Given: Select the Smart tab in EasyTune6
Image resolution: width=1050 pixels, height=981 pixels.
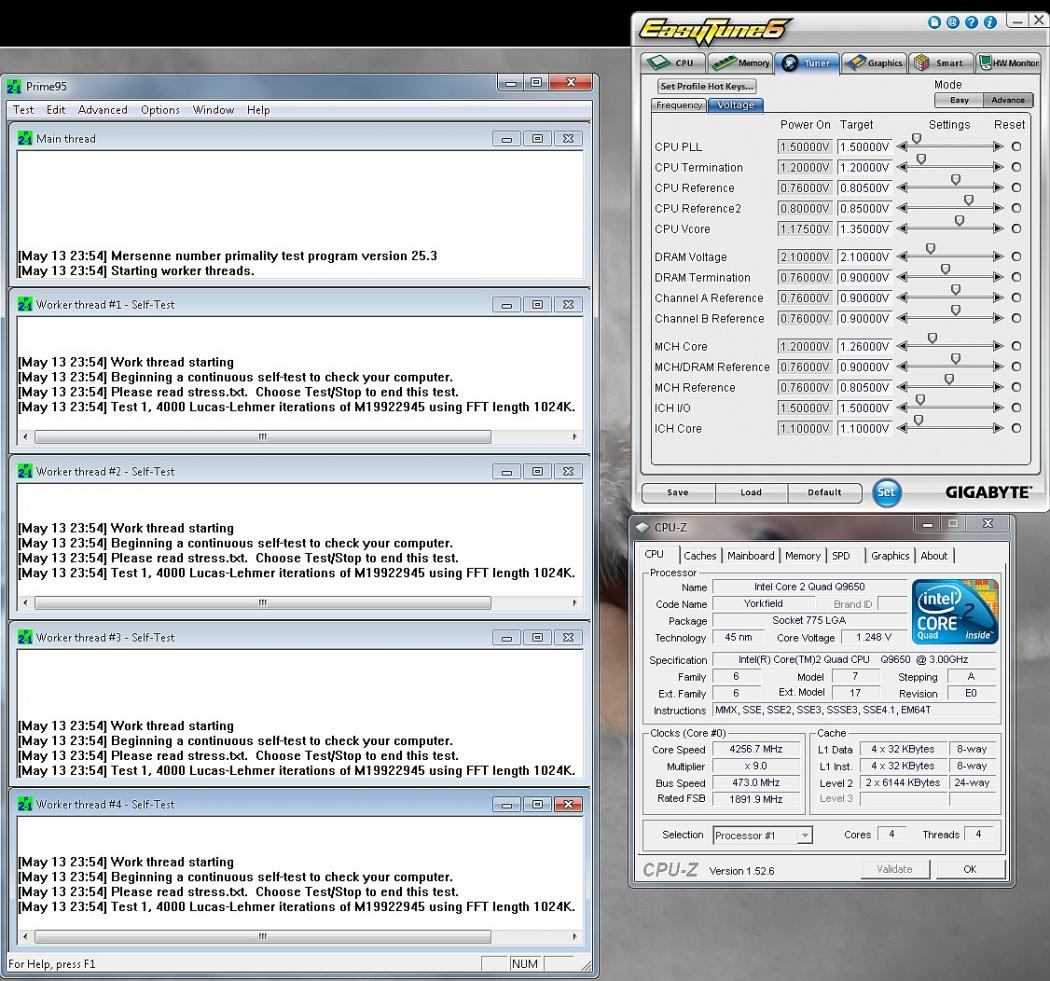Looking at the screenshot, I should [x=940, y=63].
